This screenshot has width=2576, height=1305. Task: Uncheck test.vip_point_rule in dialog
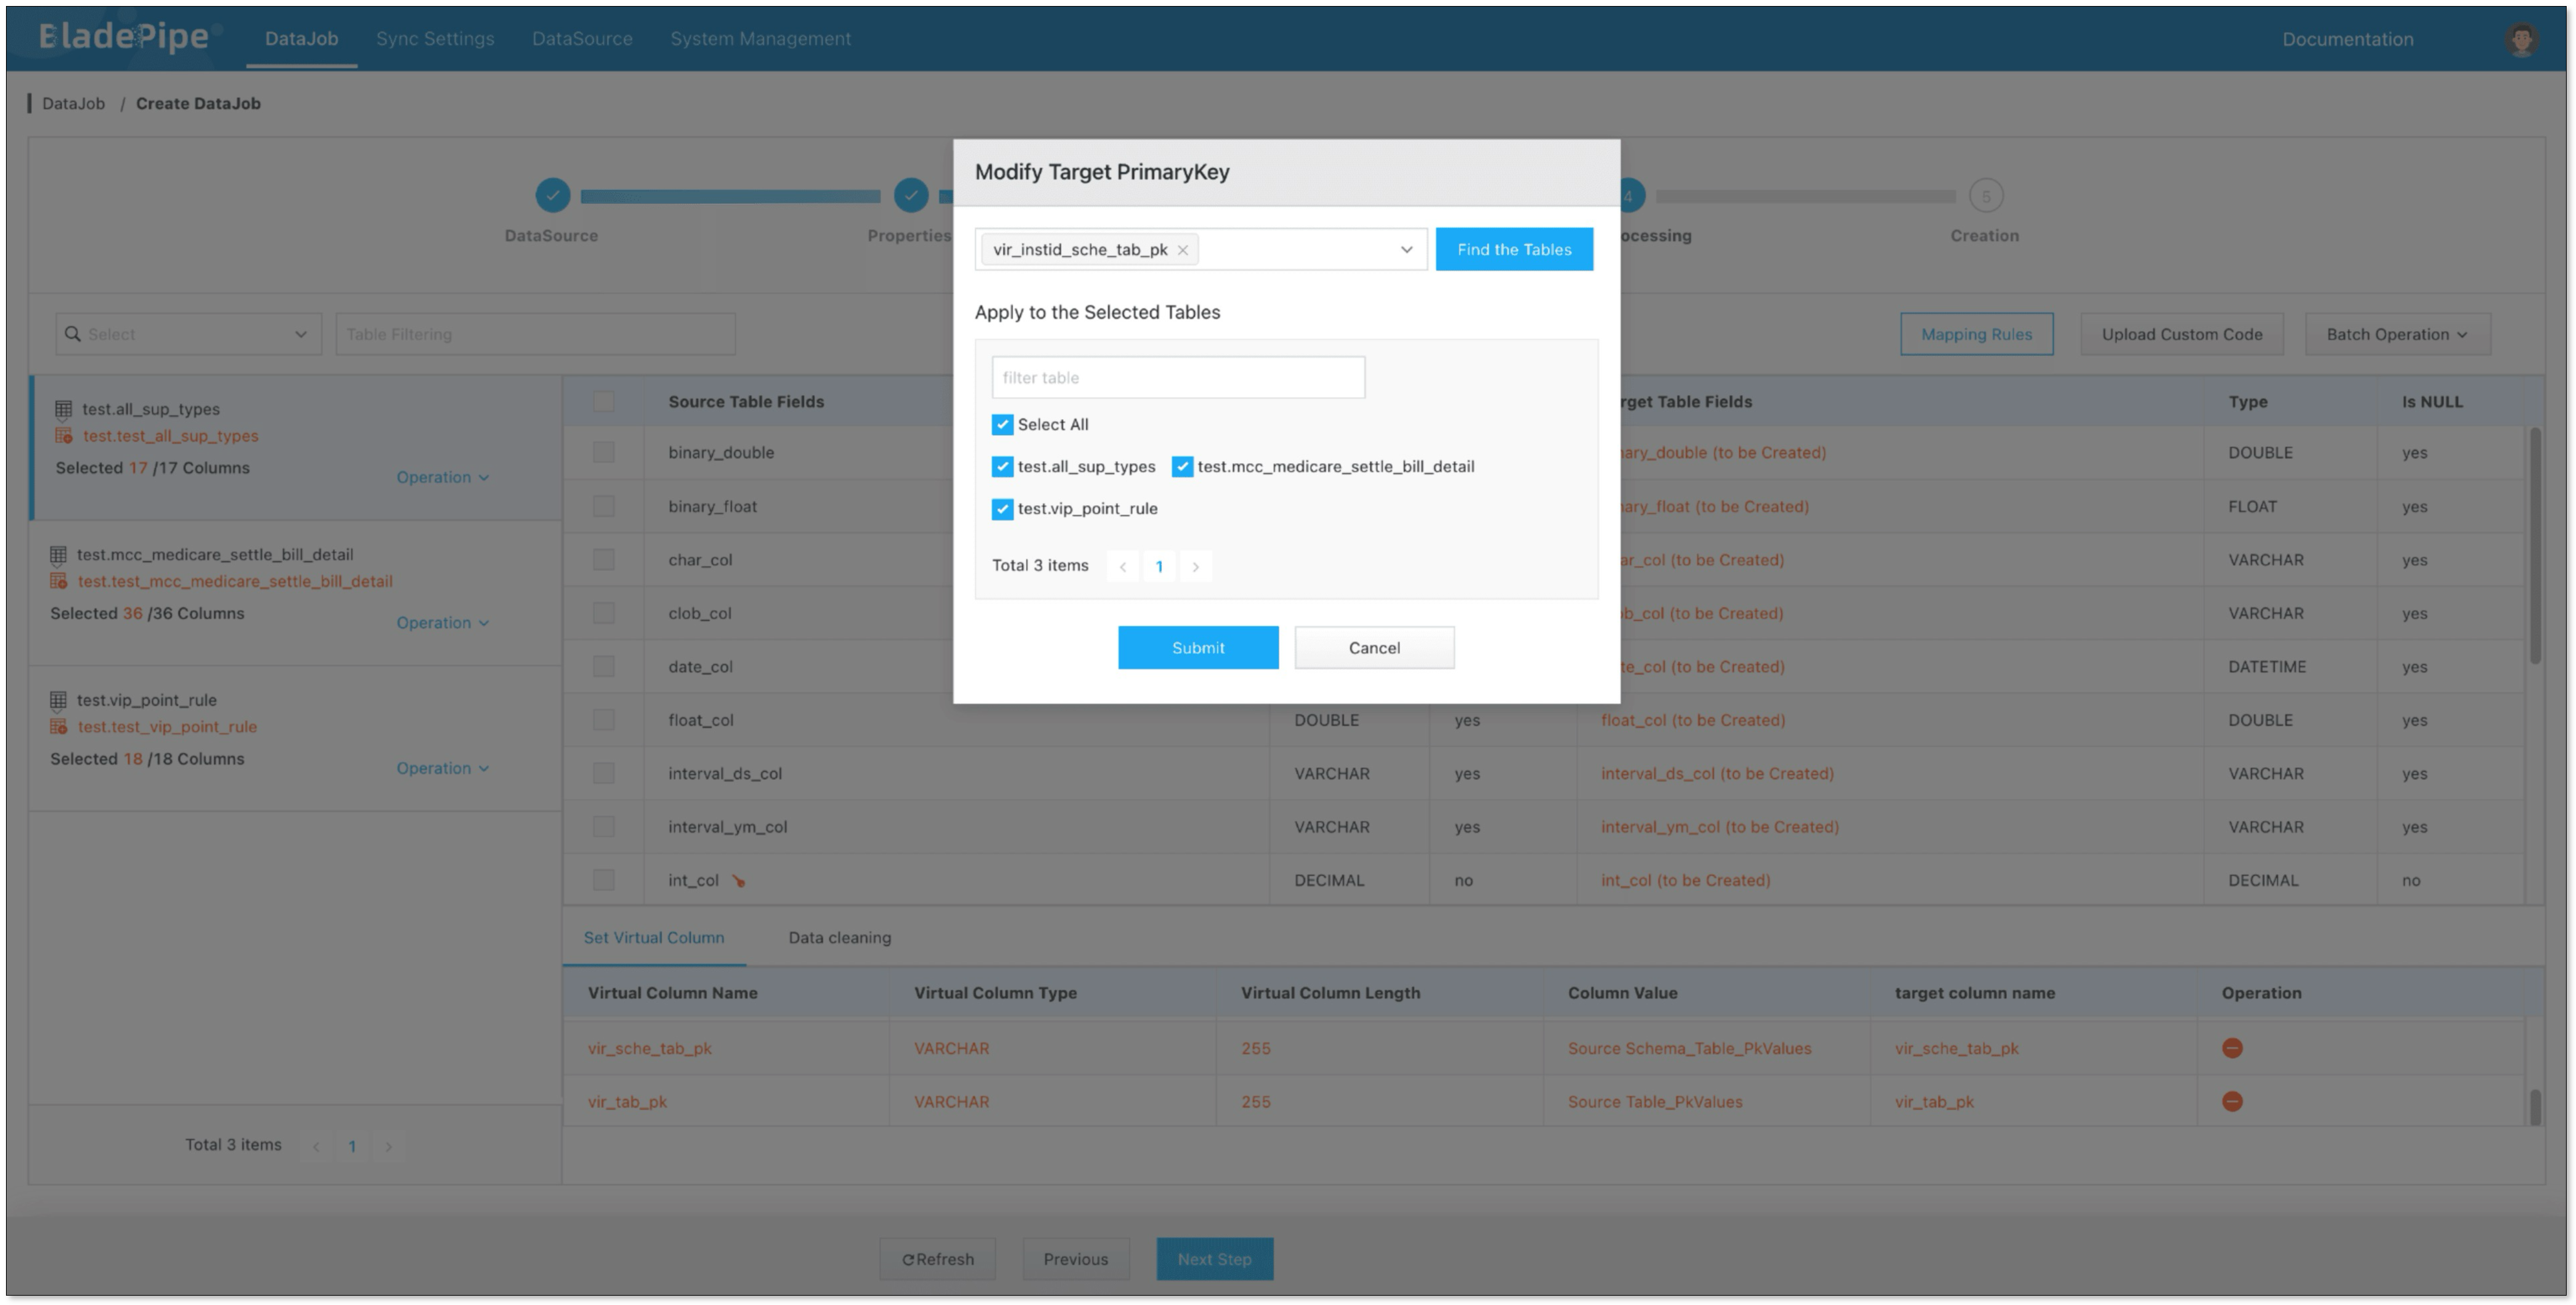tap(1002, 509)
